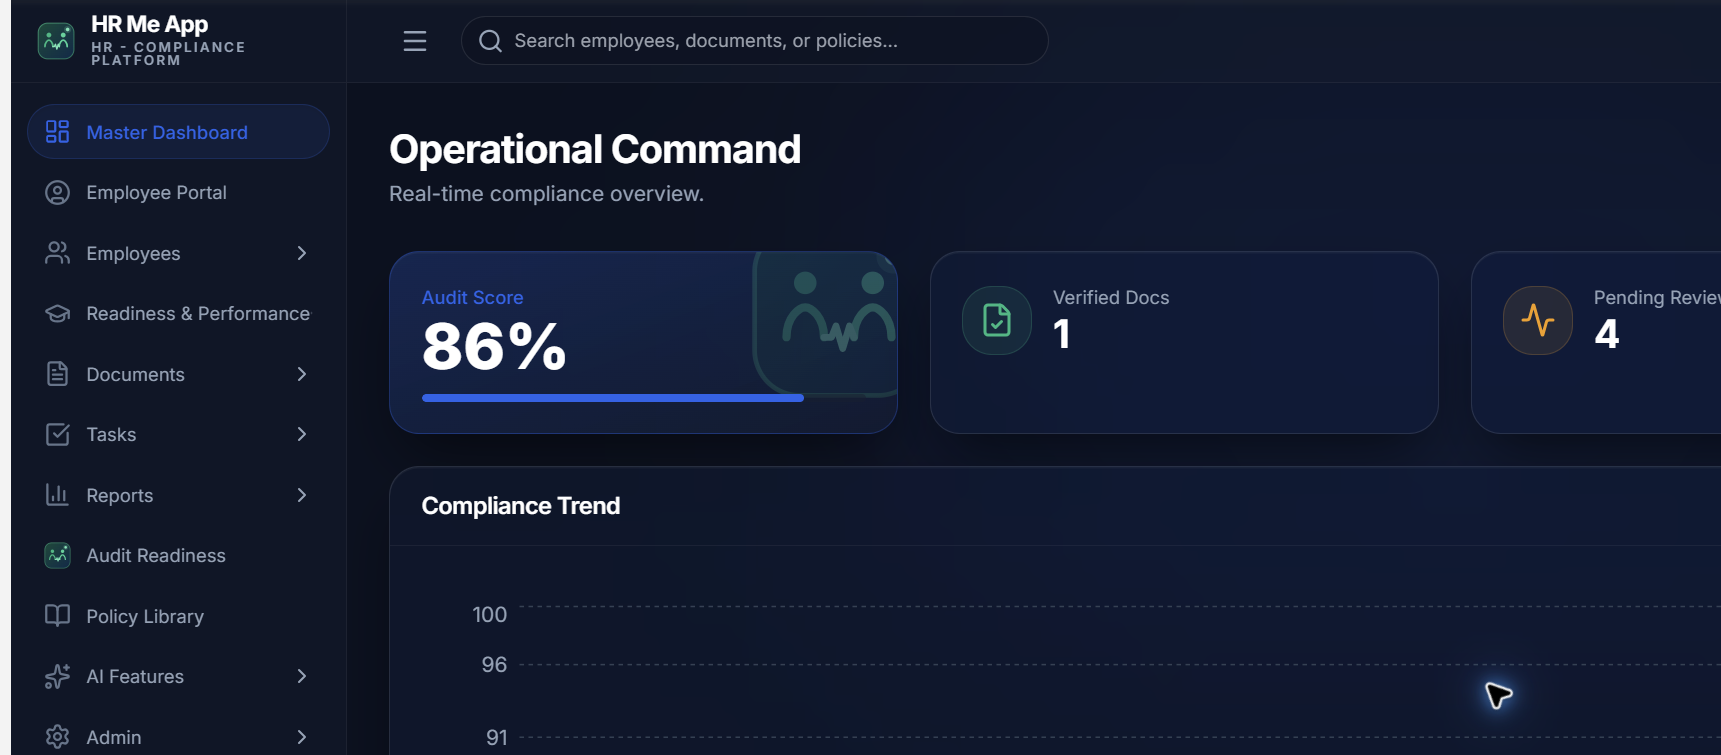Click the Employee Portal user icon

(58, 193)
